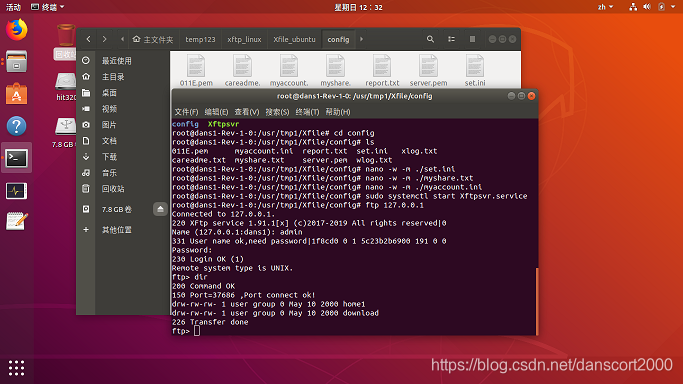683x384 pixels.
Task: Open the clock and calendar panel
Action: click(358, 7)
